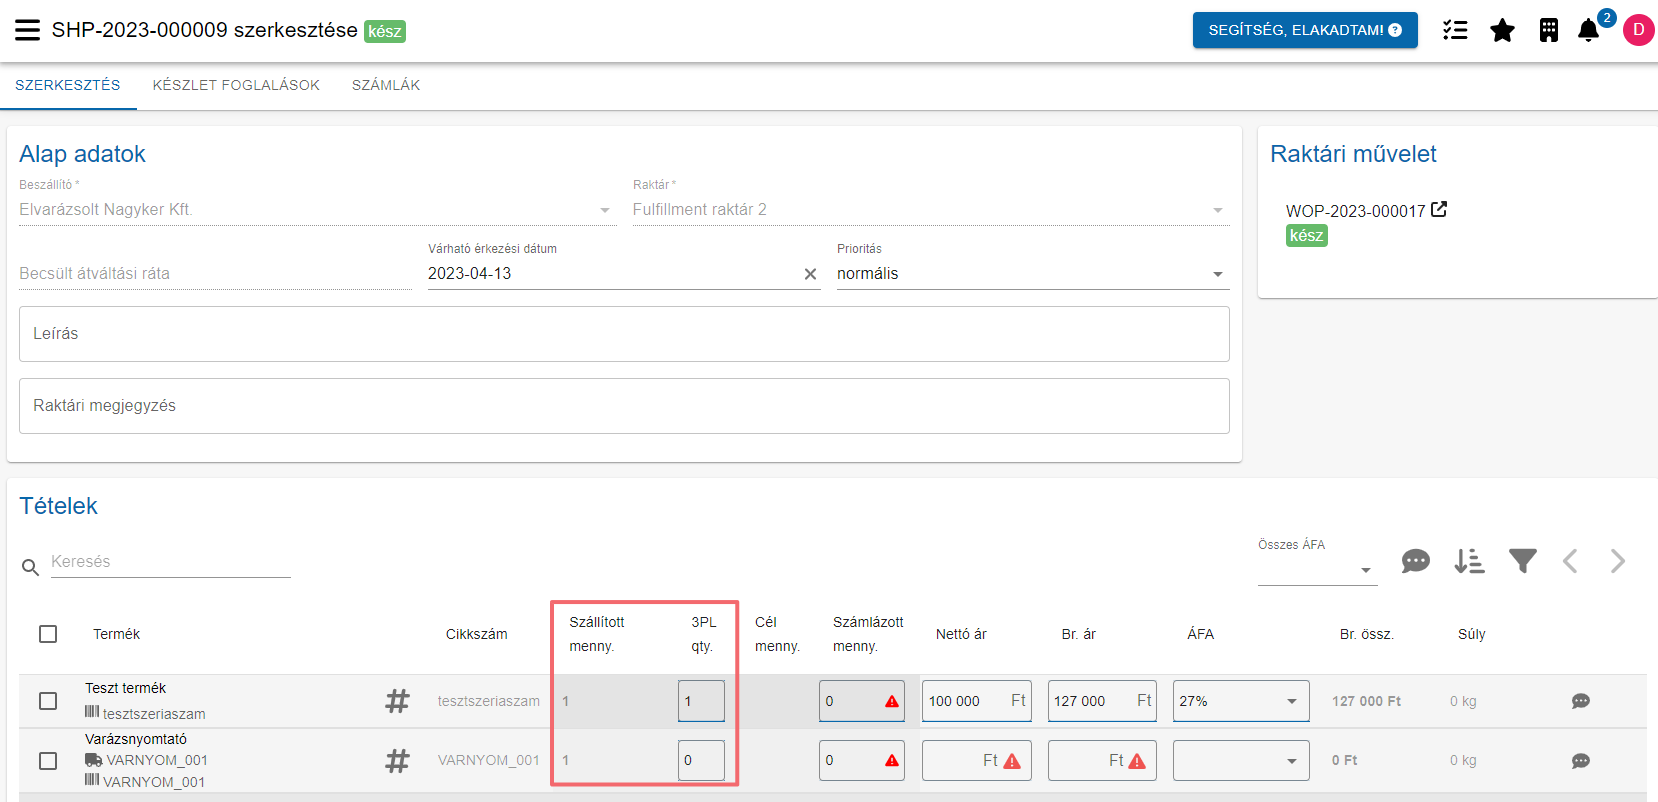Open the hamburger main menu
Screen dimensions: 1658x802
coord(28,30)
